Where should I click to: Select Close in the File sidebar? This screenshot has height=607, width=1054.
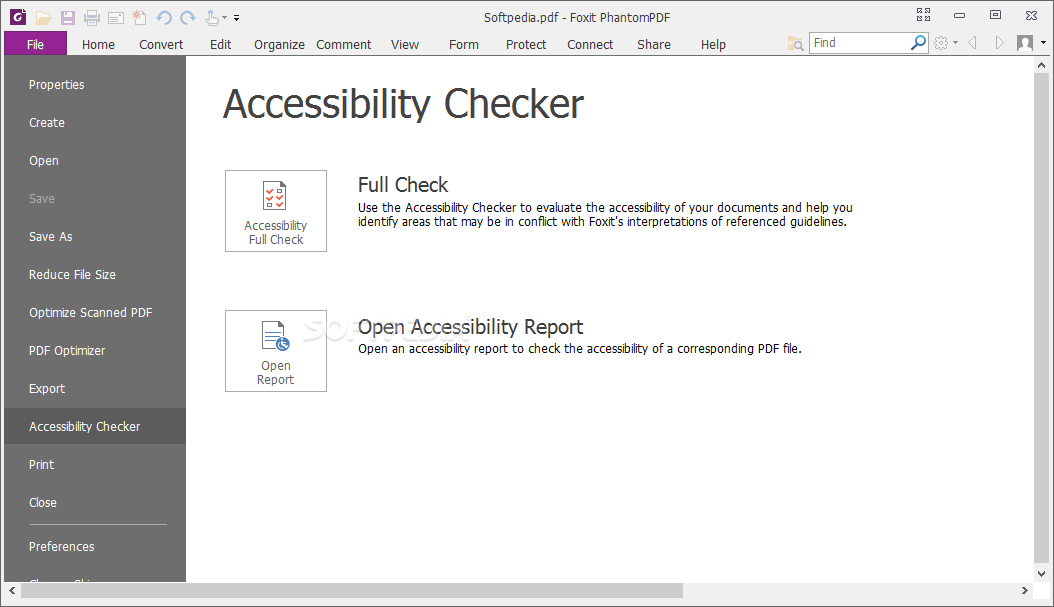point(95,502)
